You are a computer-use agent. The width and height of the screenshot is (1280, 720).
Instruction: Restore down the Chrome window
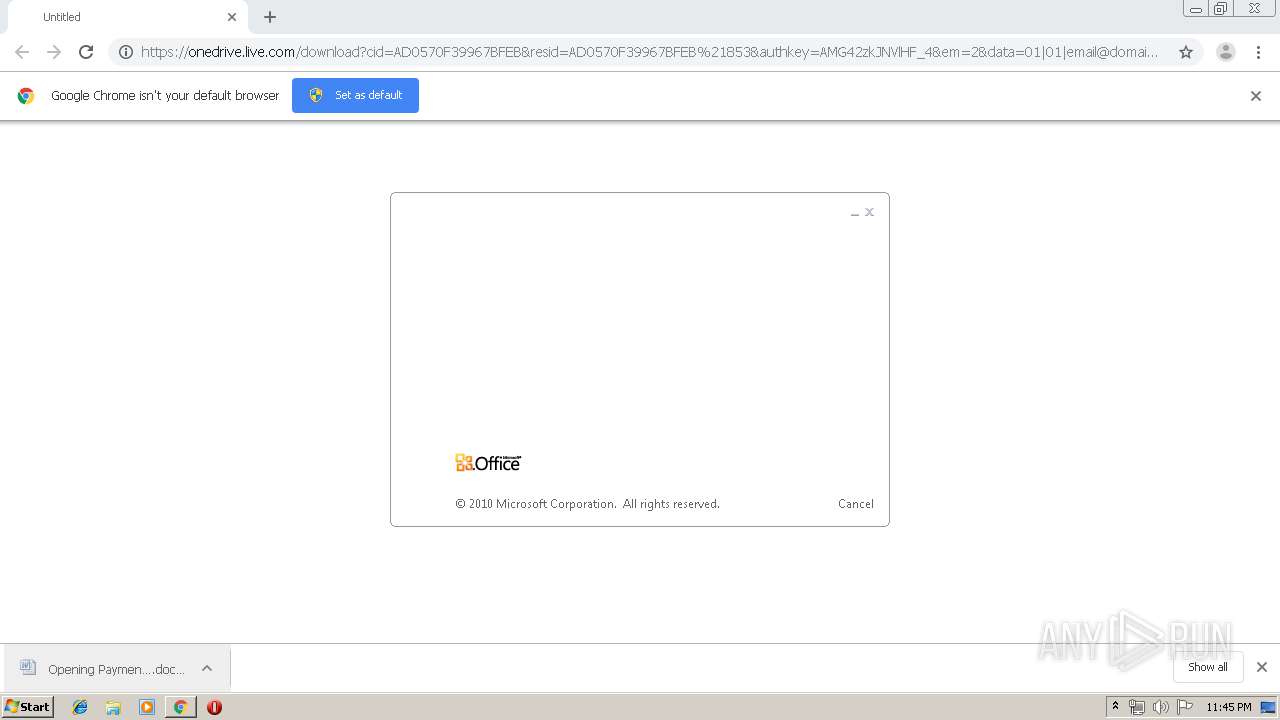(x=1221, y=9)
